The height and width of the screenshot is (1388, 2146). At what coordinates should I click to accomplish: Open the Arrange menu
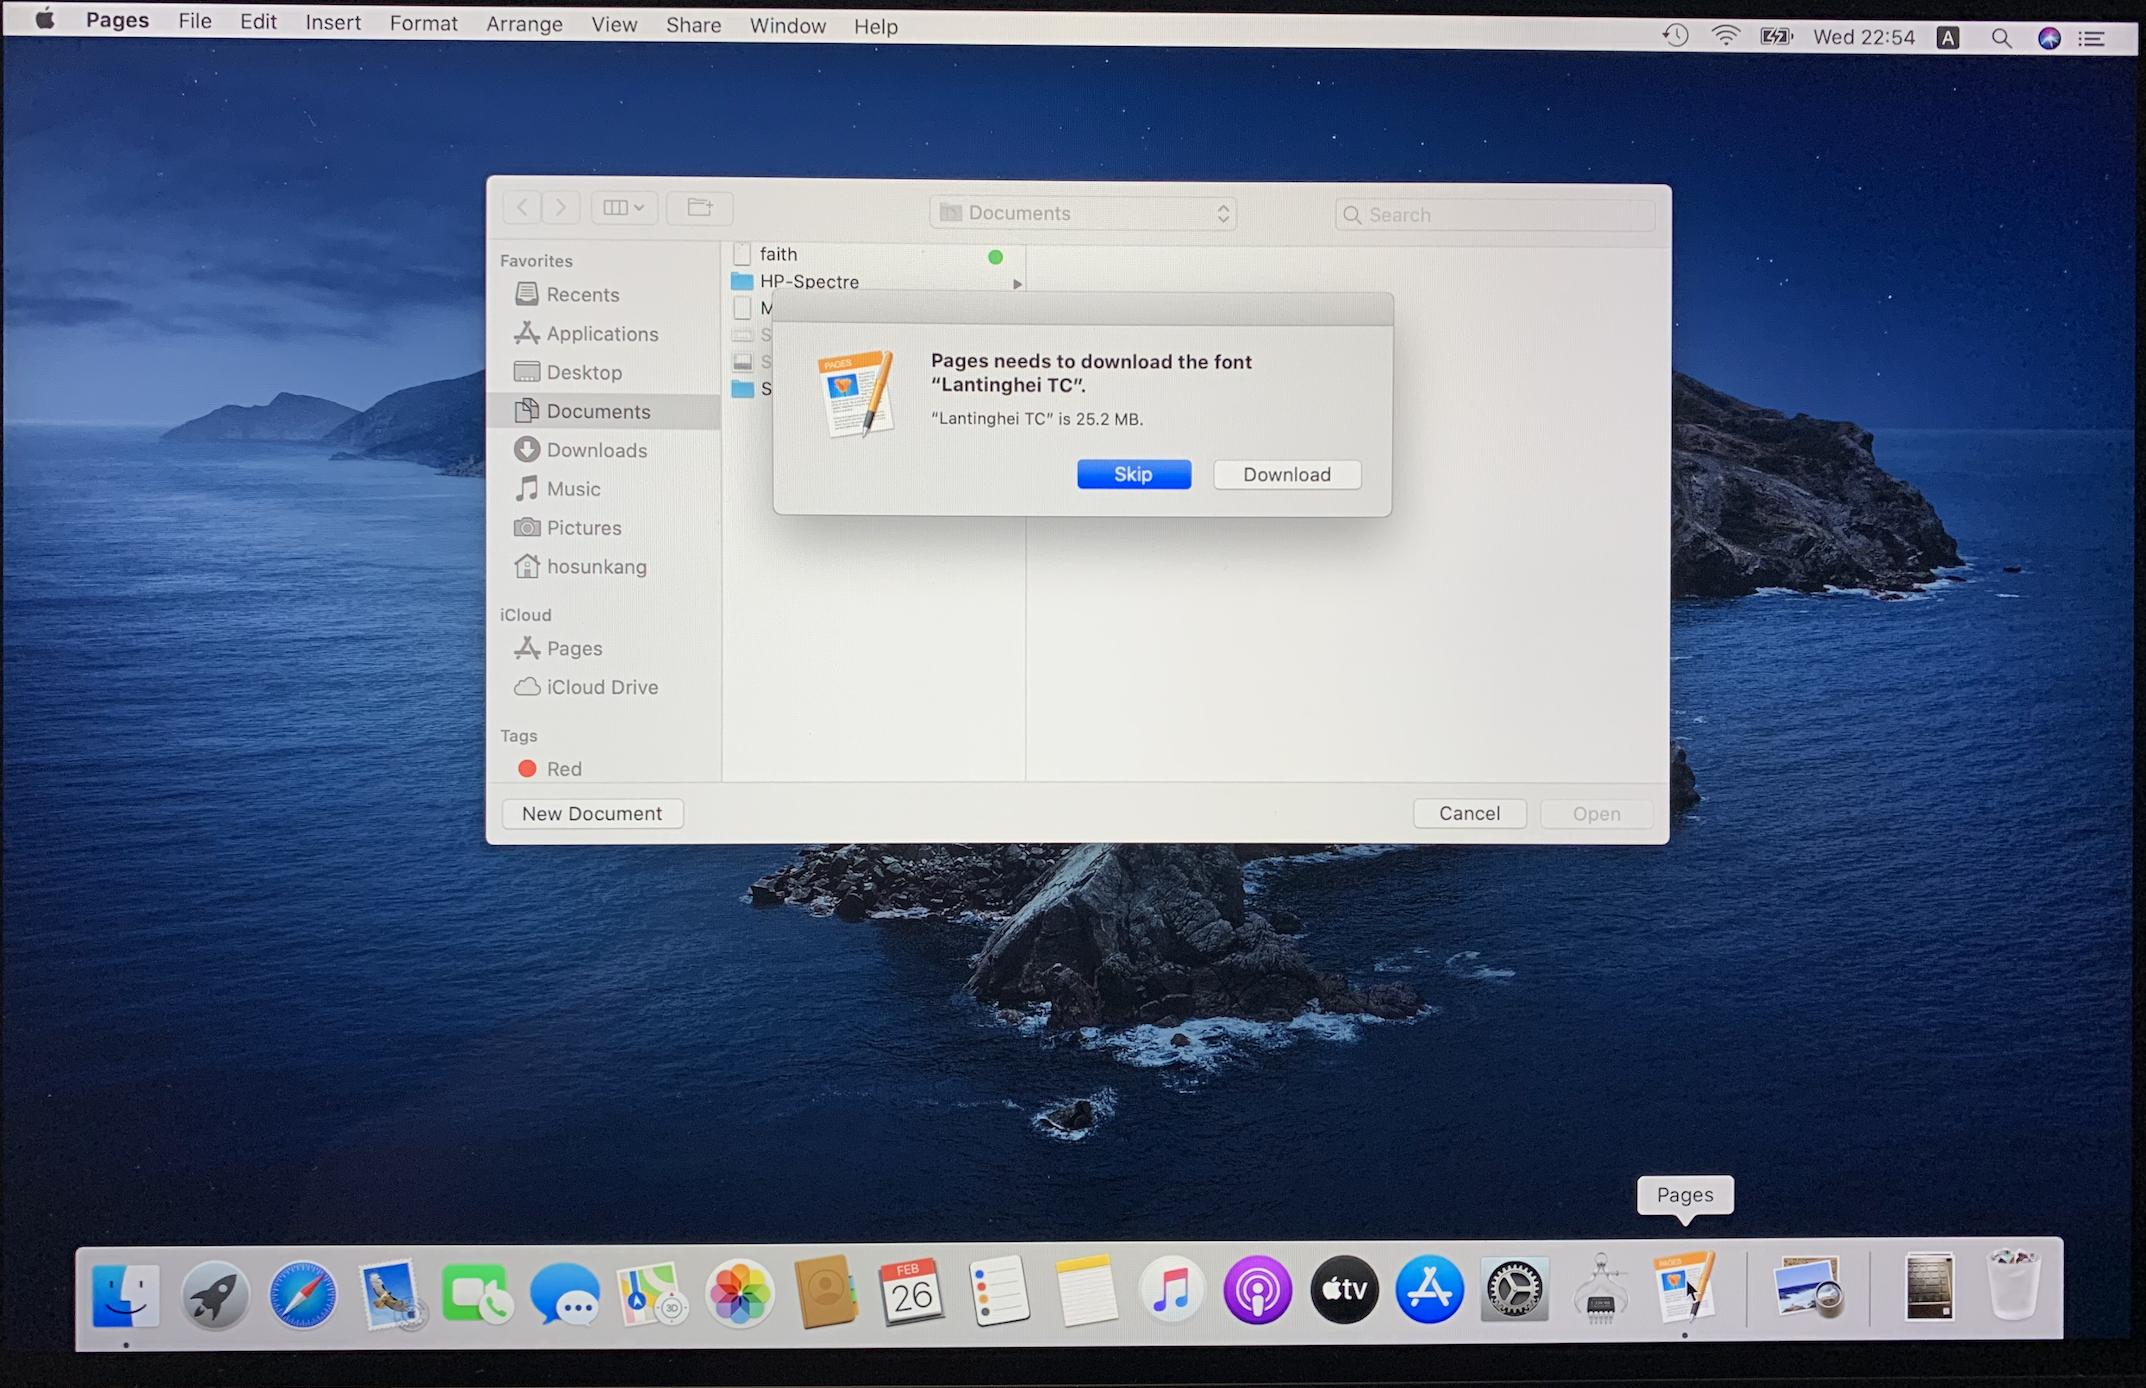coord(524,24)
